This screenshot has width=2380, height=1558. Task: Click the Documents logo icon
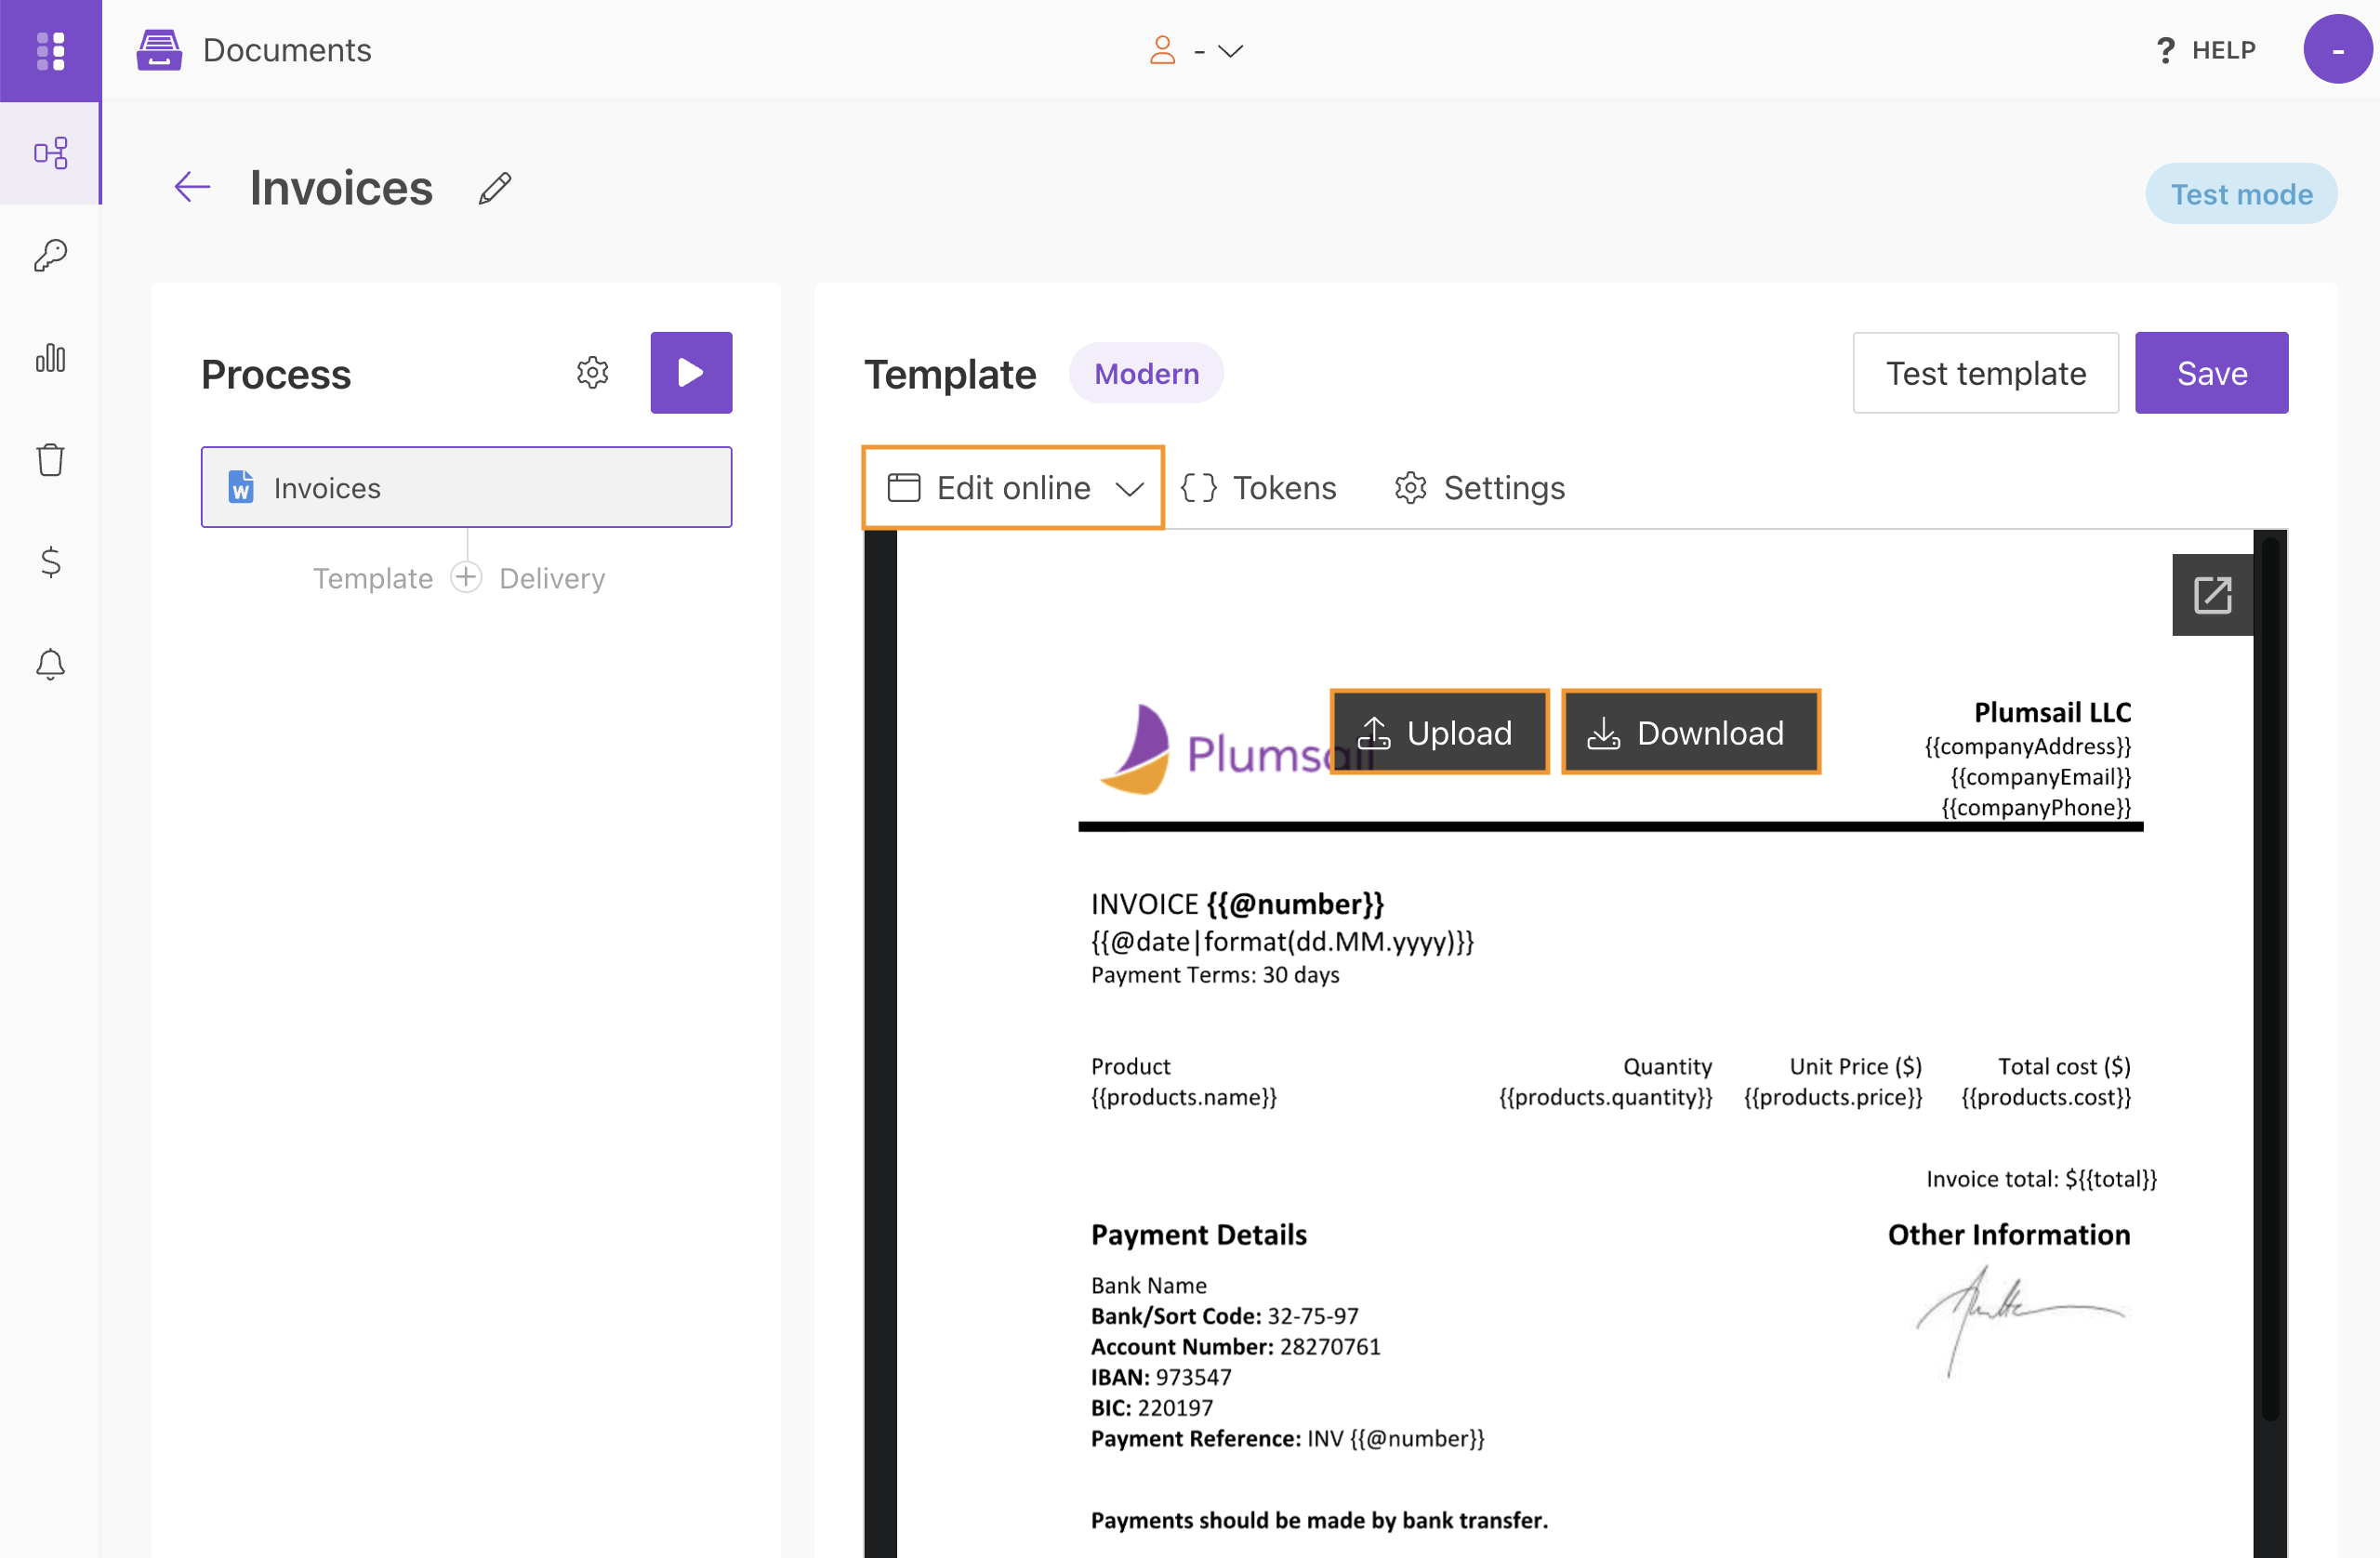[x=159, y=50]
